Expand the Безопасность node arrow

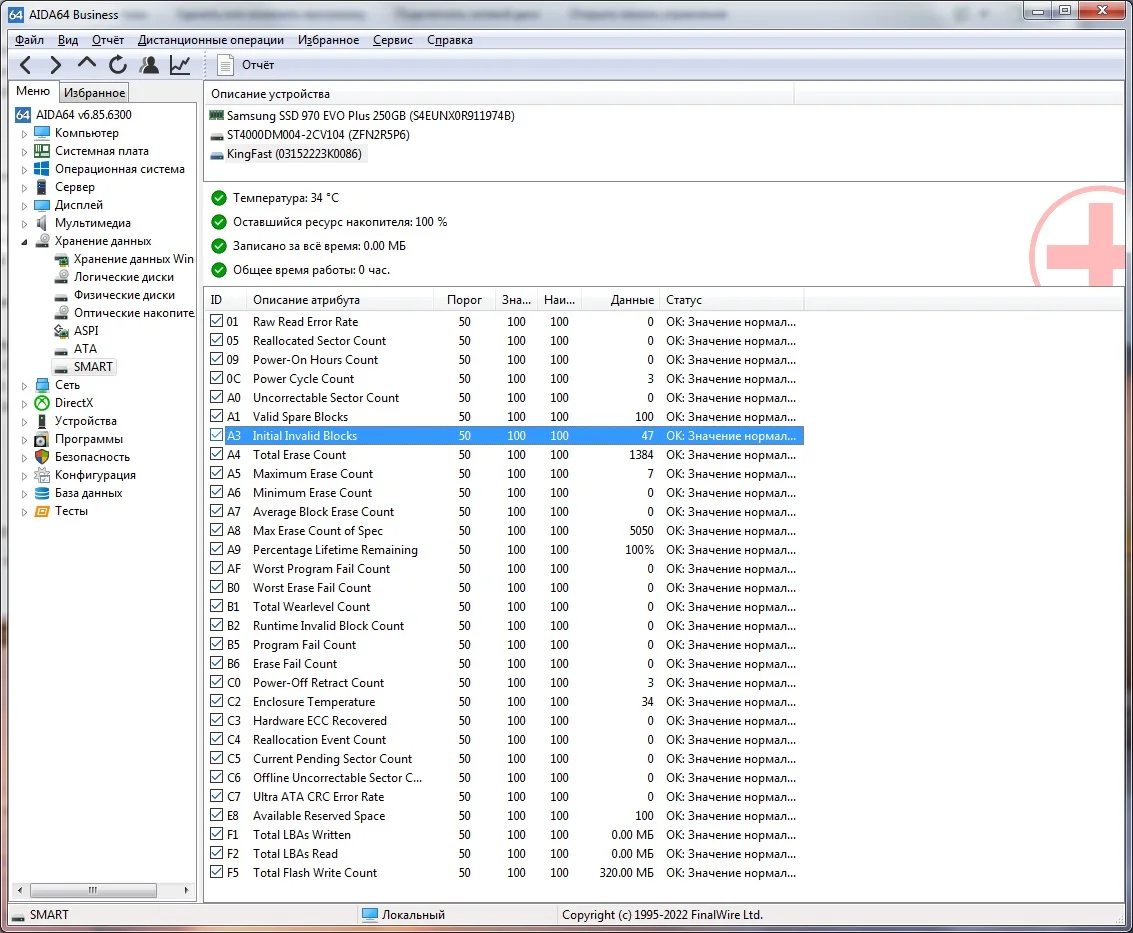pos(24,457)
